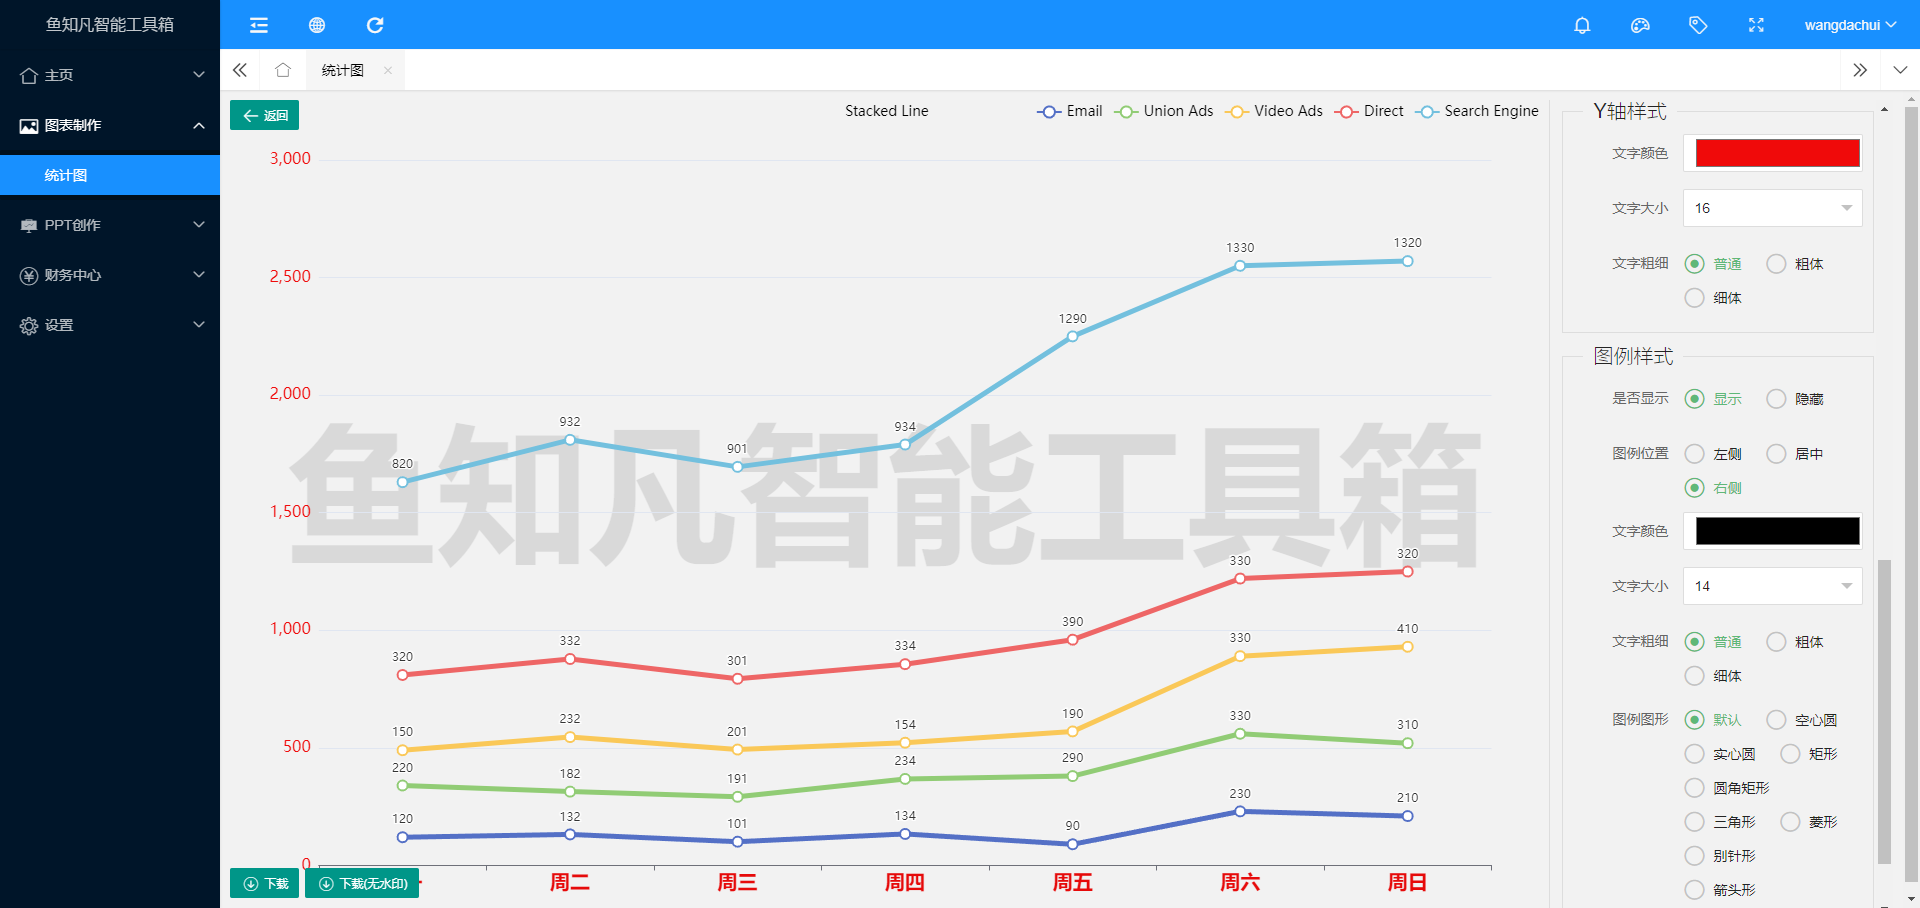
Task: Open the globe website icon
Action: [x=317, y=25]
